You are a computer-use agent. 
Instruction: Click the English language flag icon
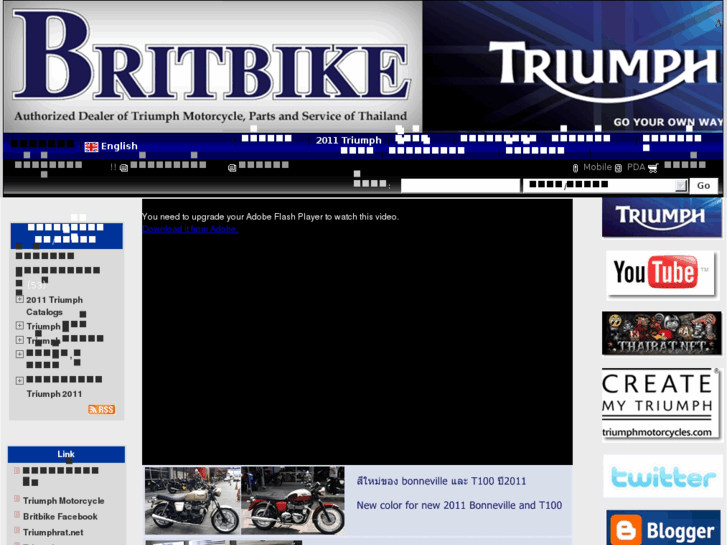(x=91, y=147)
